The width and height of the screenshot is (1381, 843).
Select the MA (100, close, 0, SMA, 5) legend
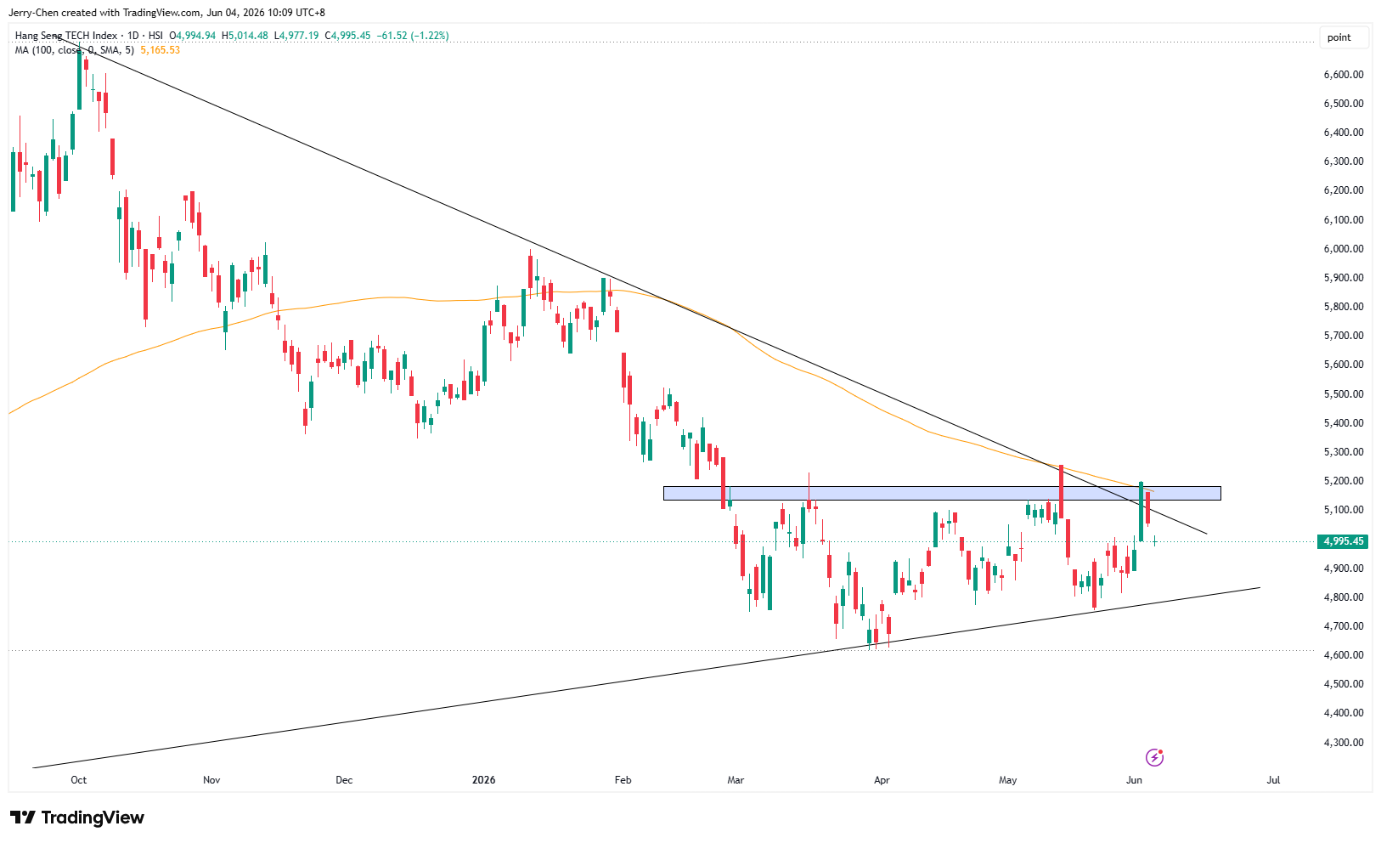(75, 48)
